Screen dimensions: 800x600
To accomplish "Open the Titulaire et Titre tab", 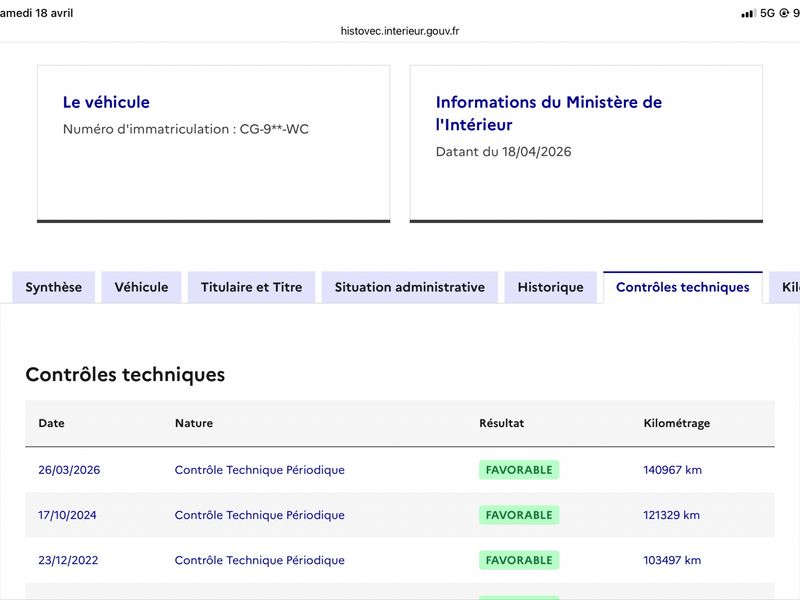I will point(252,287).
